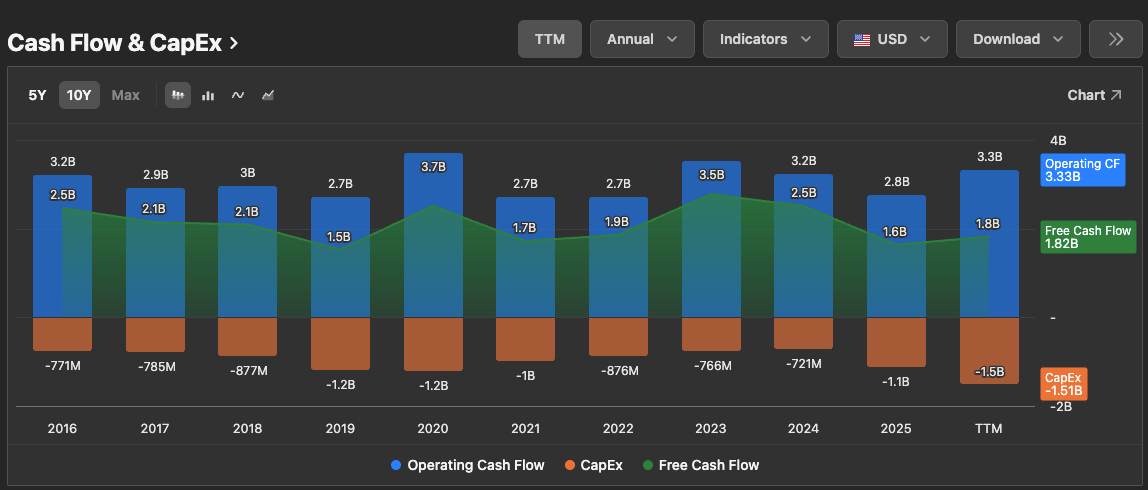Image resolution: width=1148 pixels, height=490 pixels.
Task: Click the -877M CapEx value label
Action: 247,371
